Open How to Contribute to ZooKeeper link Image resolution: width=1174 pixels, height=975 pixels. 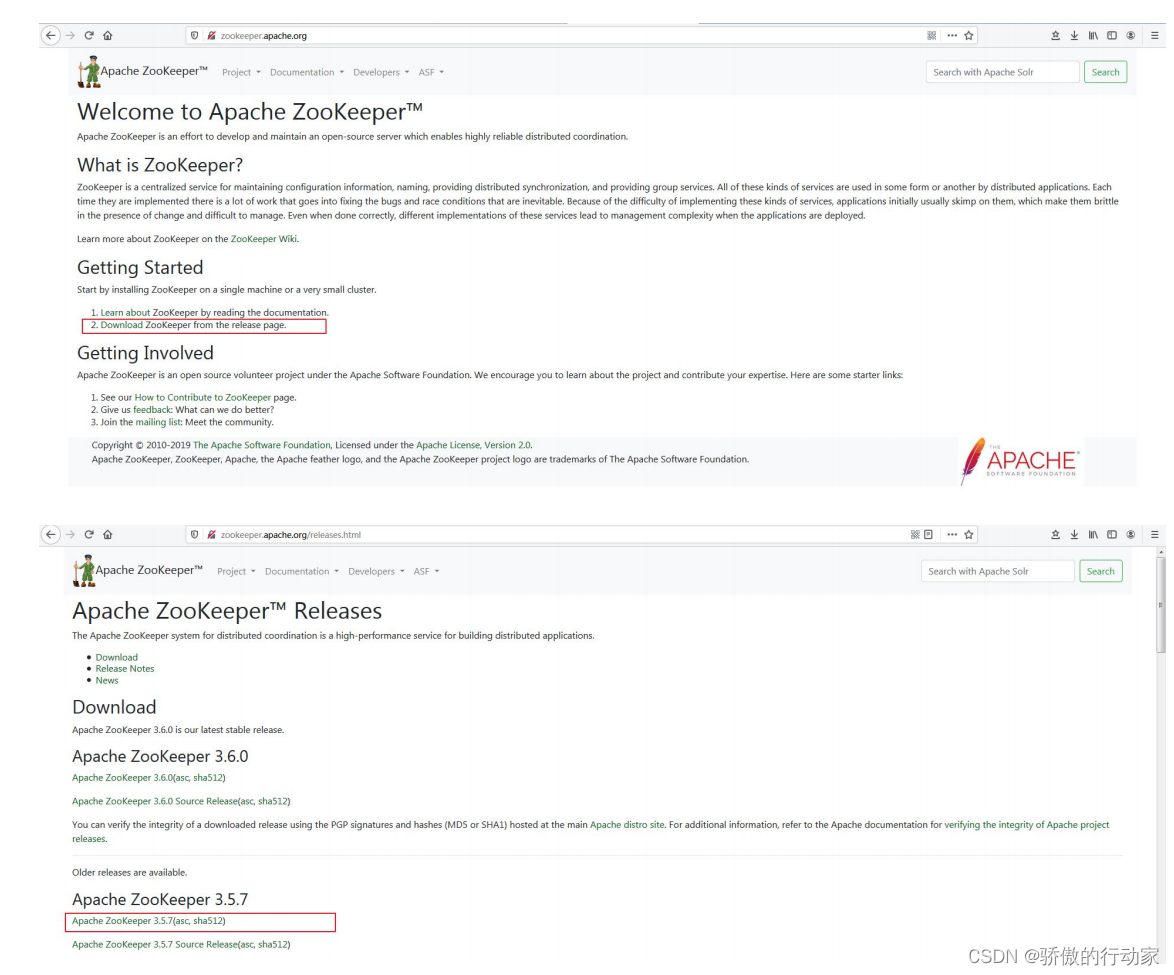point(202,398)
